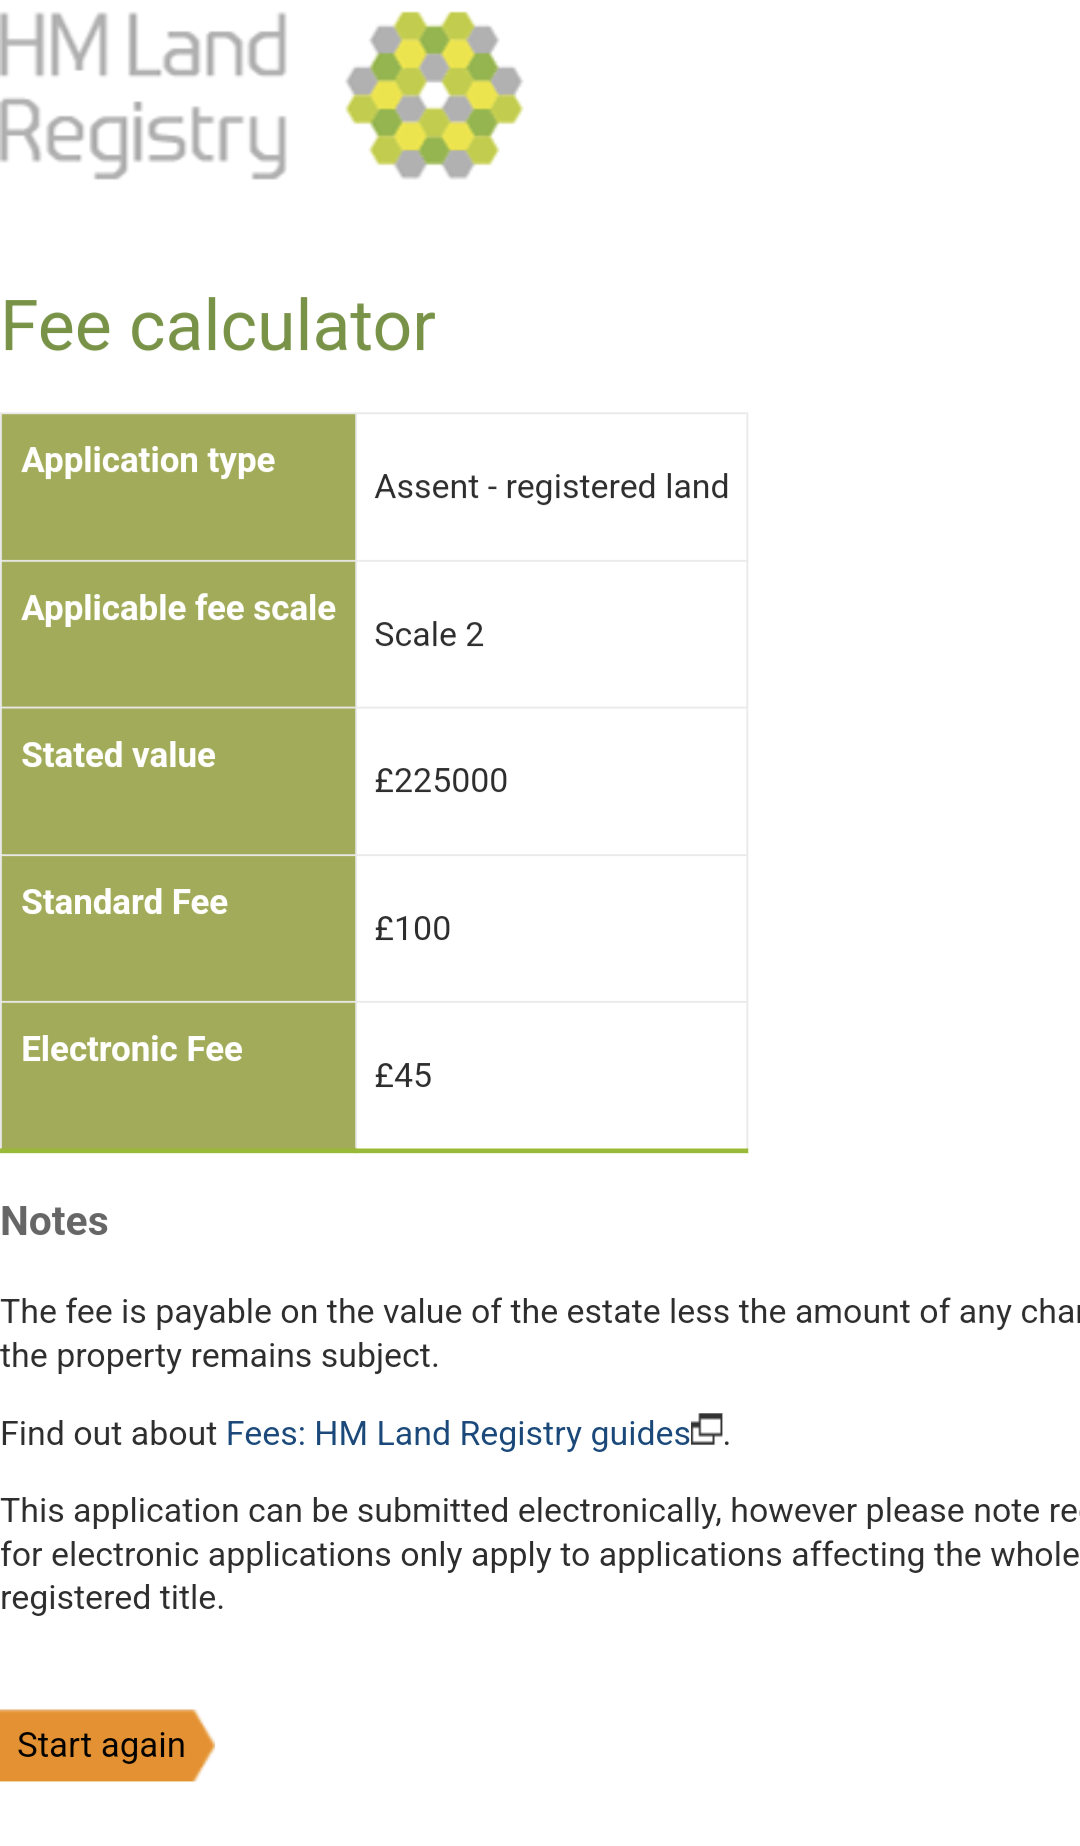Select the Application type header cell
Viewport: 1080px width, 1846px height.
point(178,487)
